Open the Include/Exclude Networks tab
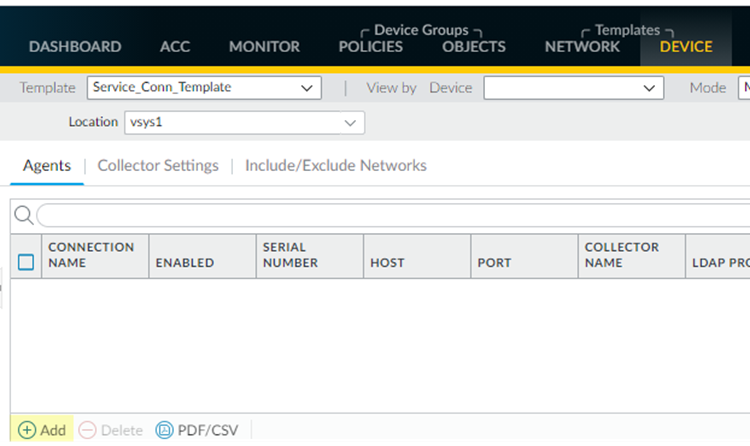 coord(335,165)
